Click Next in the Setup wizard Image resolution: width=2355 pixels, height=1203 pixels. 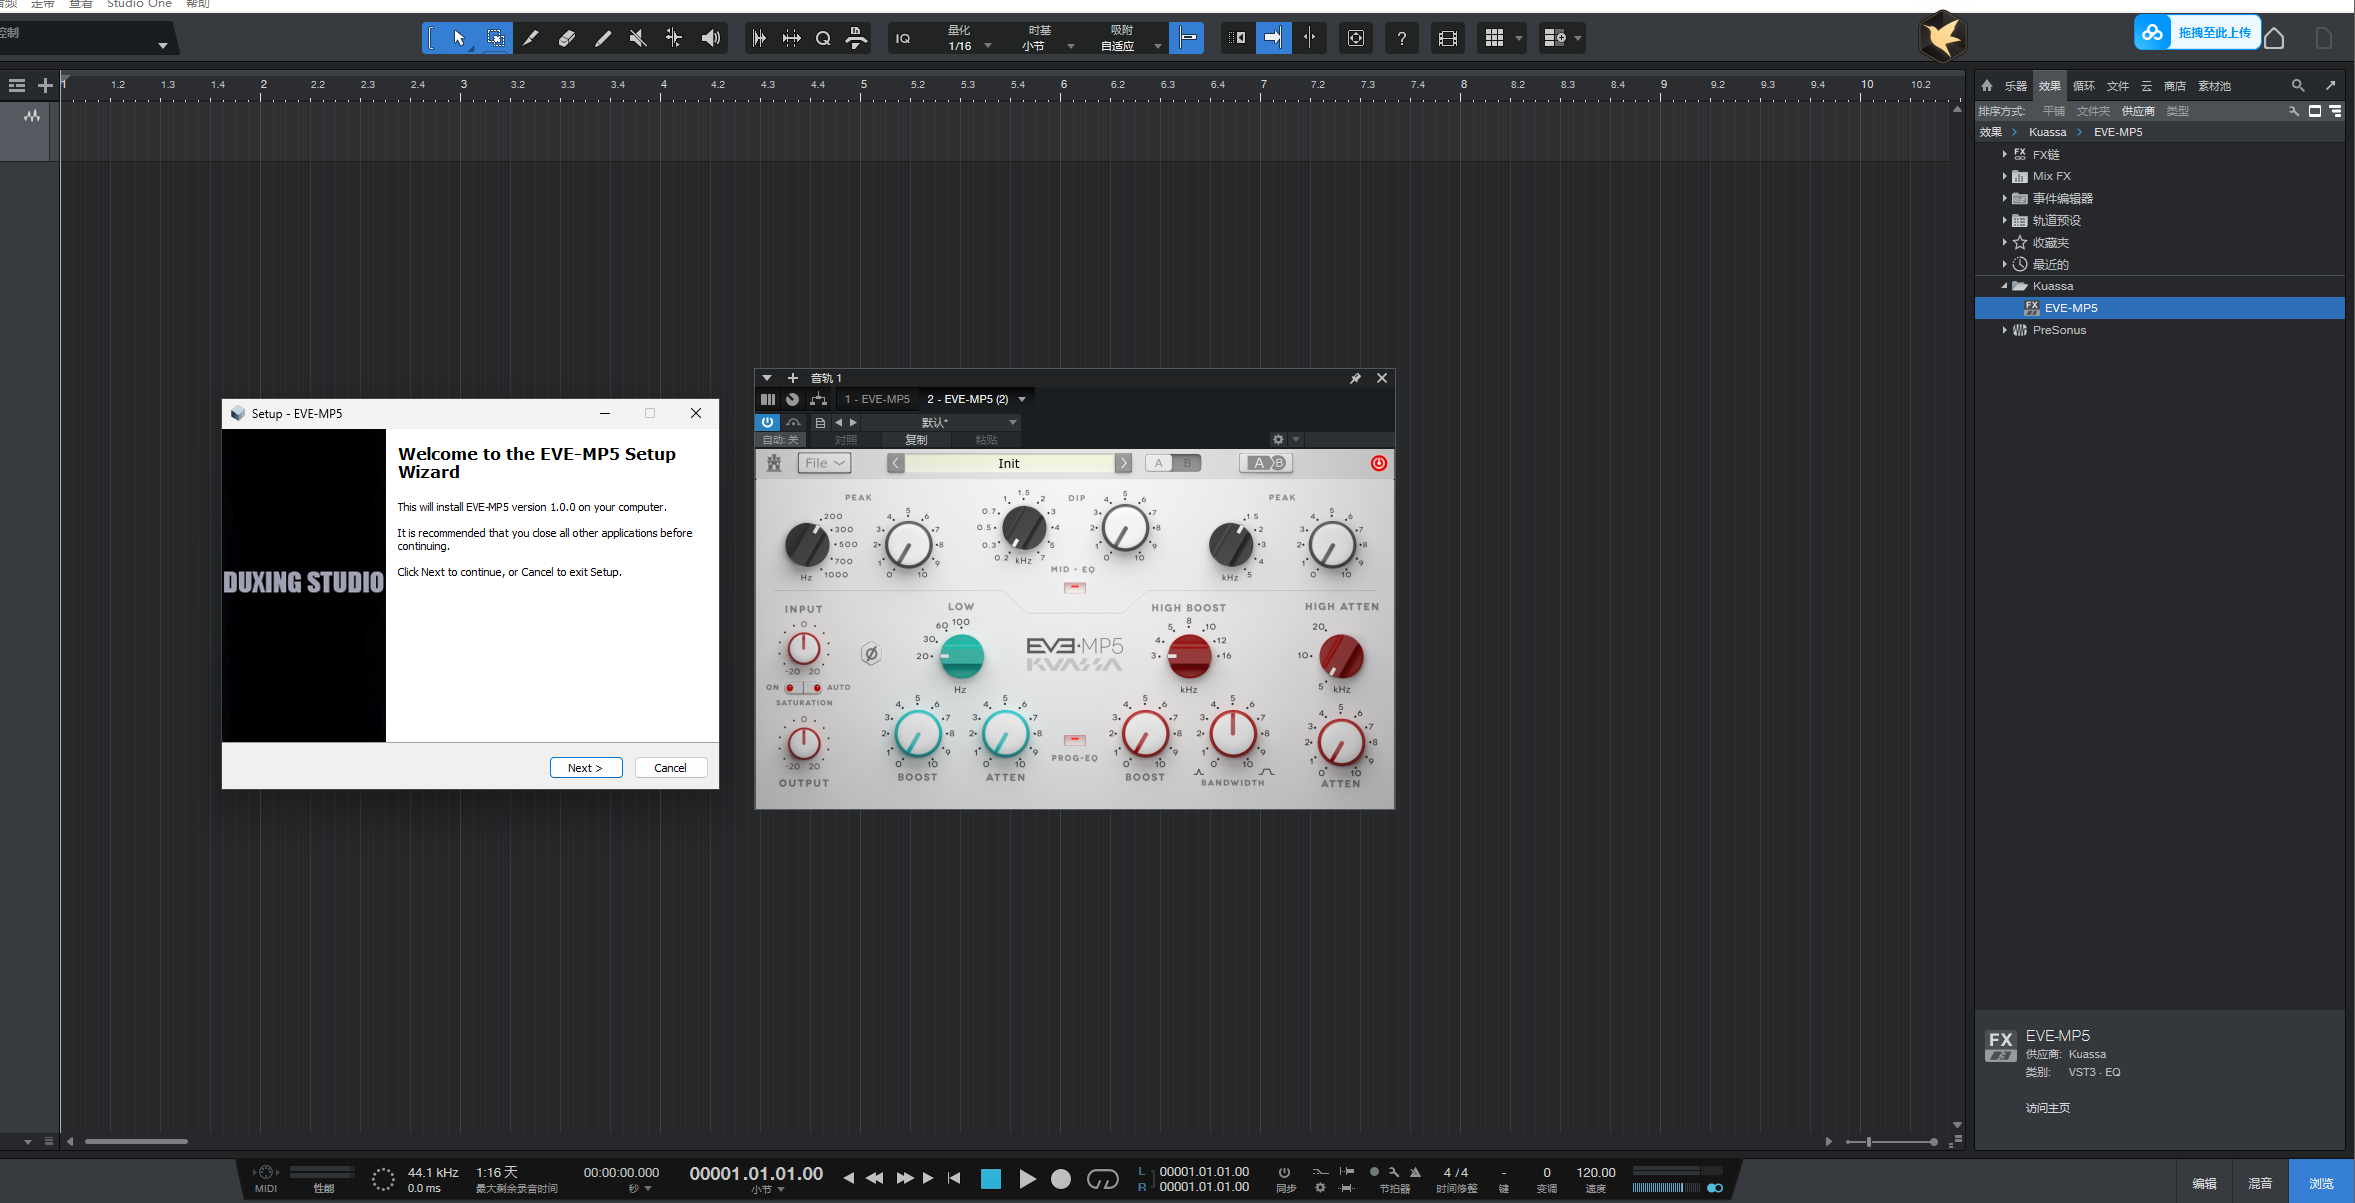pos(586,768)
